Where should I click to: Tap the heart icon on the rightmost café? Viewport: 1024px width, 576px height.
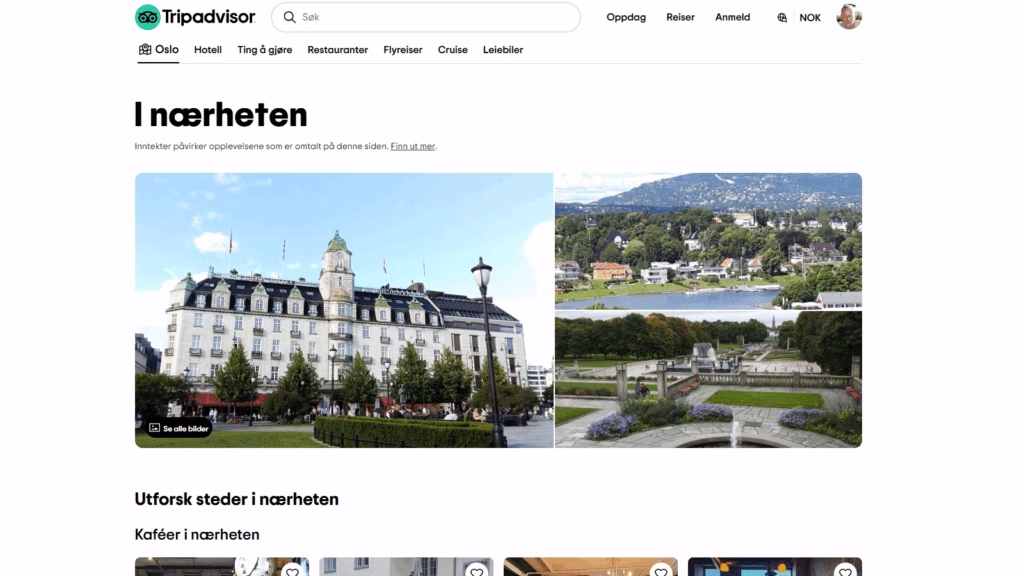coord(843,572)
